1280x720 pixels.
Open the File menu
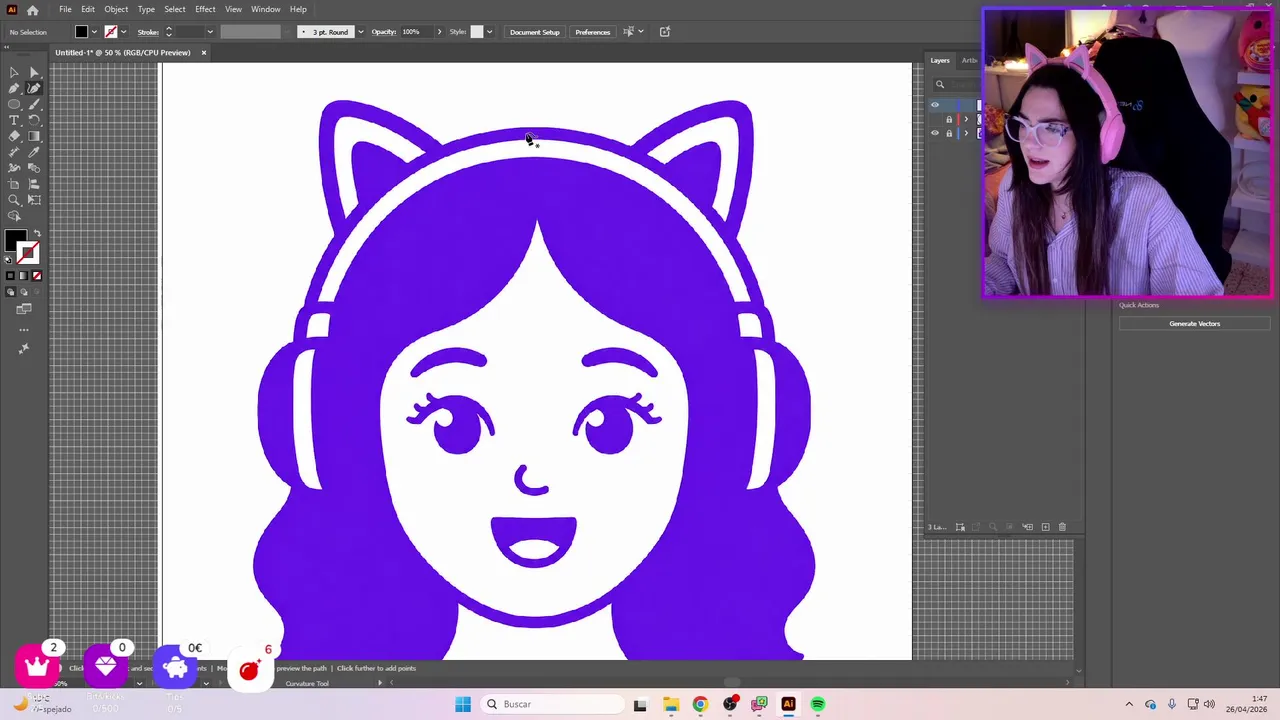[65, 9]
